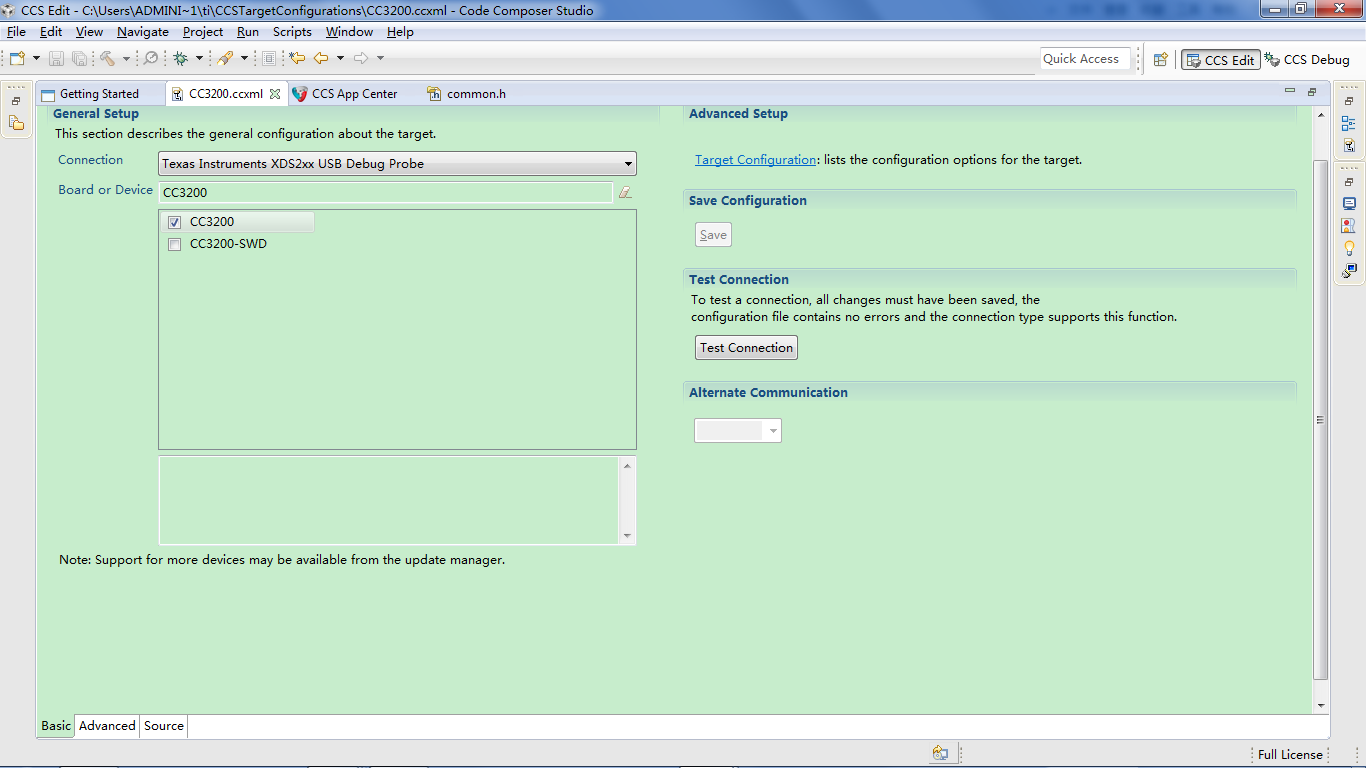Launch Debug with the green bug icon
Viewport: 1366px width, 768px height.
tap(181, 58)
